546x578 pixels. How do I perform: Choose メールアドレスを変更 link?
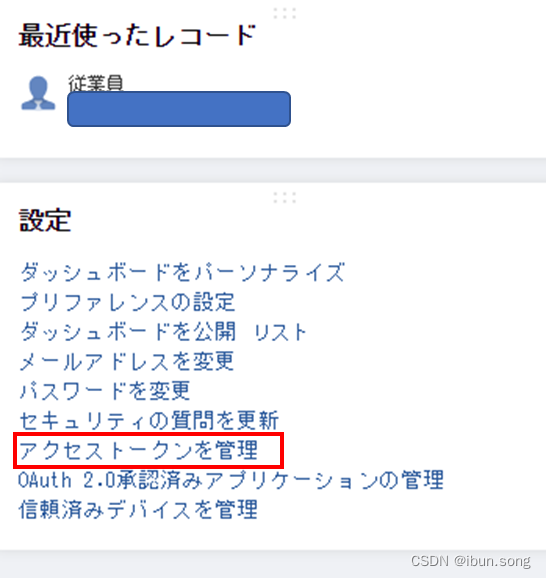(126, 361)
